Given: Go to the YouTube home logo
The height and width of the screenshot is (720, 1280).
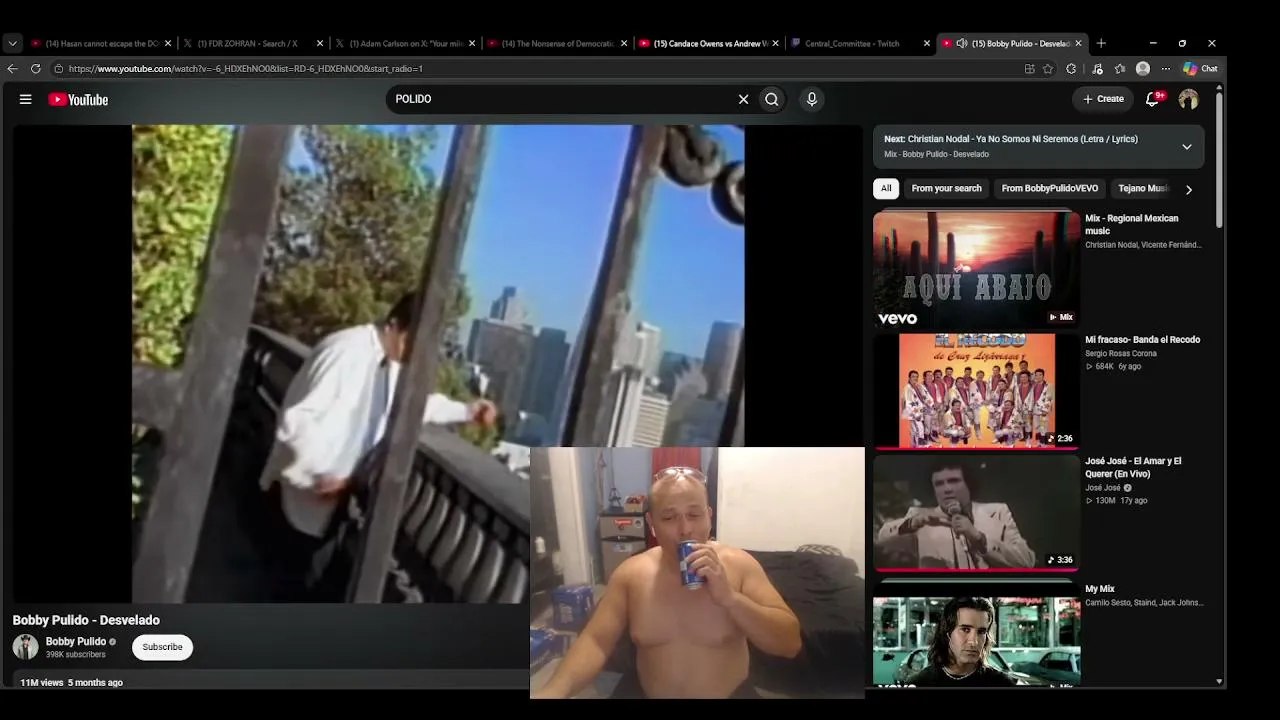Looking at the screenshot, I should click(78, 99).
